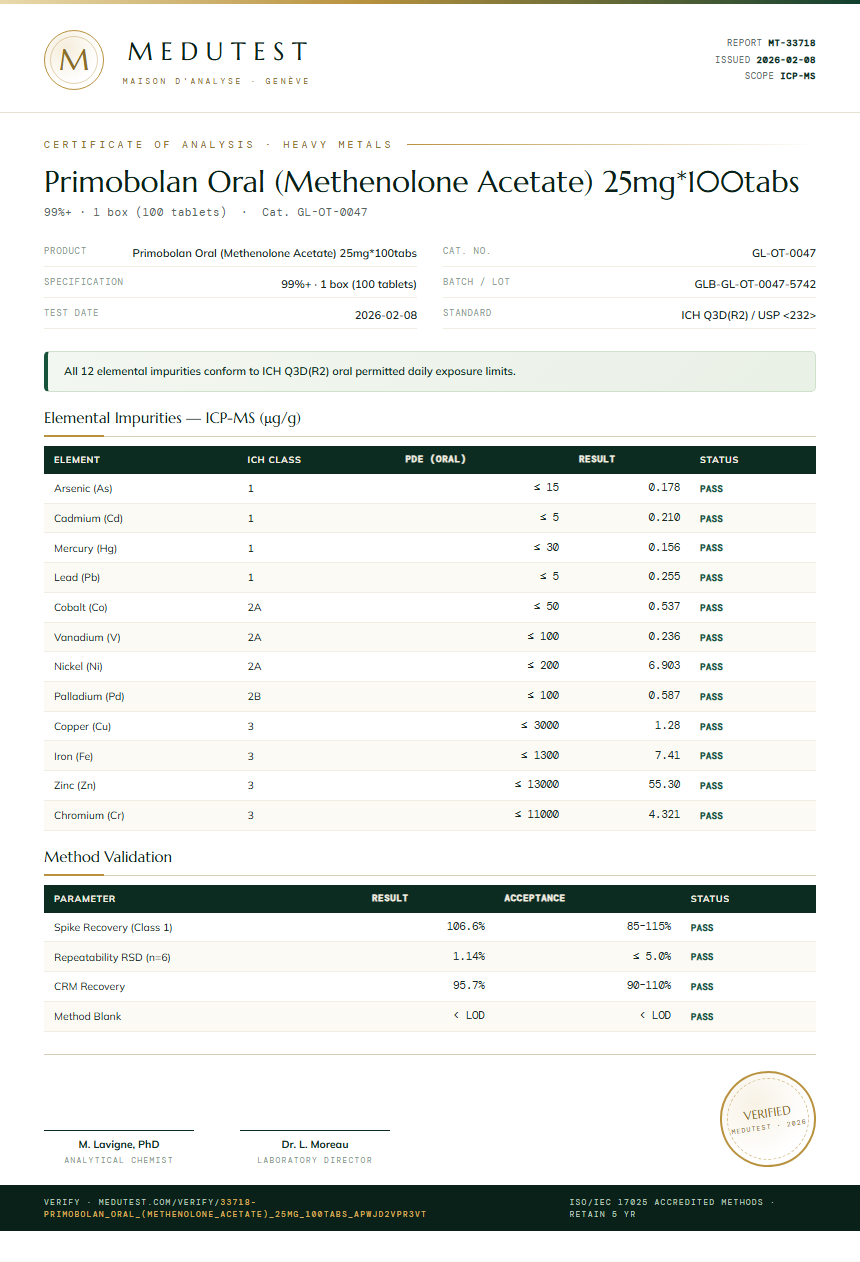Viewport: 860px width, 1262px height.
Task: Click batch lot GLB-GL-OT-0047-5742
Action: 755,284
